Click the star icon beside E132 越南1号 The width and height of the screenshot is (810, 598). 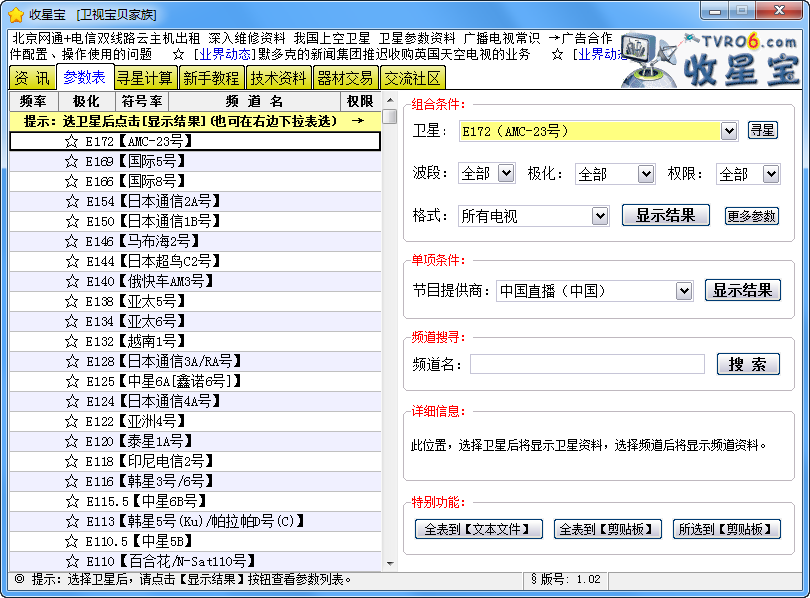(72, 341)
